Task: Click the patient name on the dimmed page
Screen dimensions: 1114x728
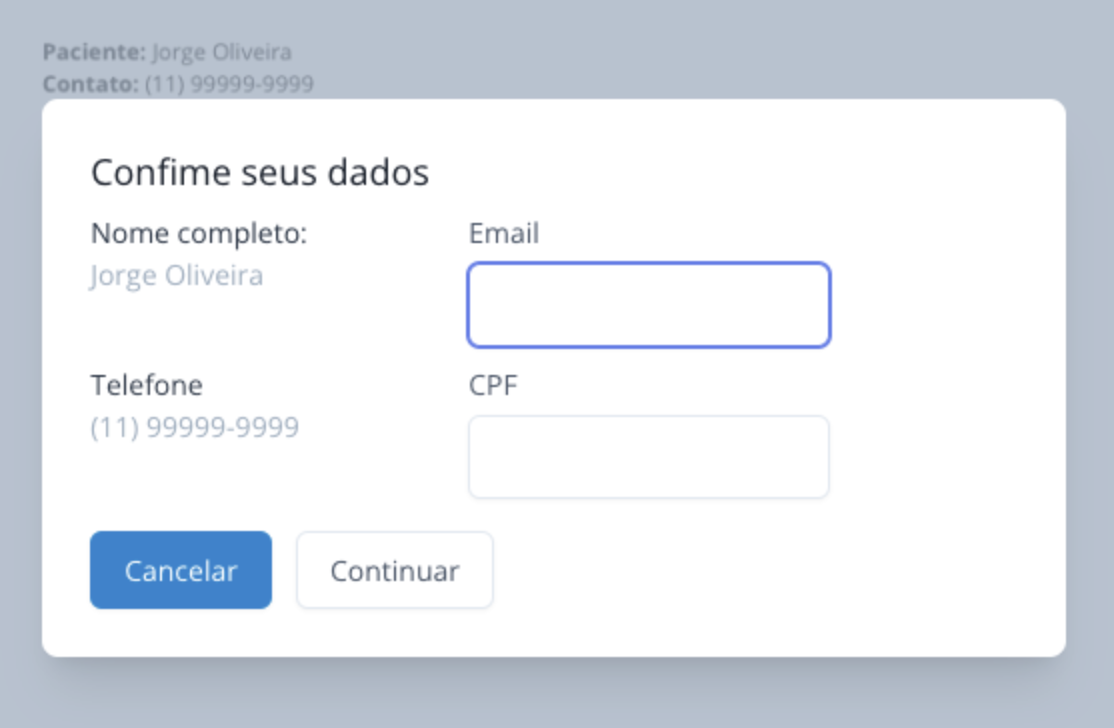Action: (x=221, y=52)
